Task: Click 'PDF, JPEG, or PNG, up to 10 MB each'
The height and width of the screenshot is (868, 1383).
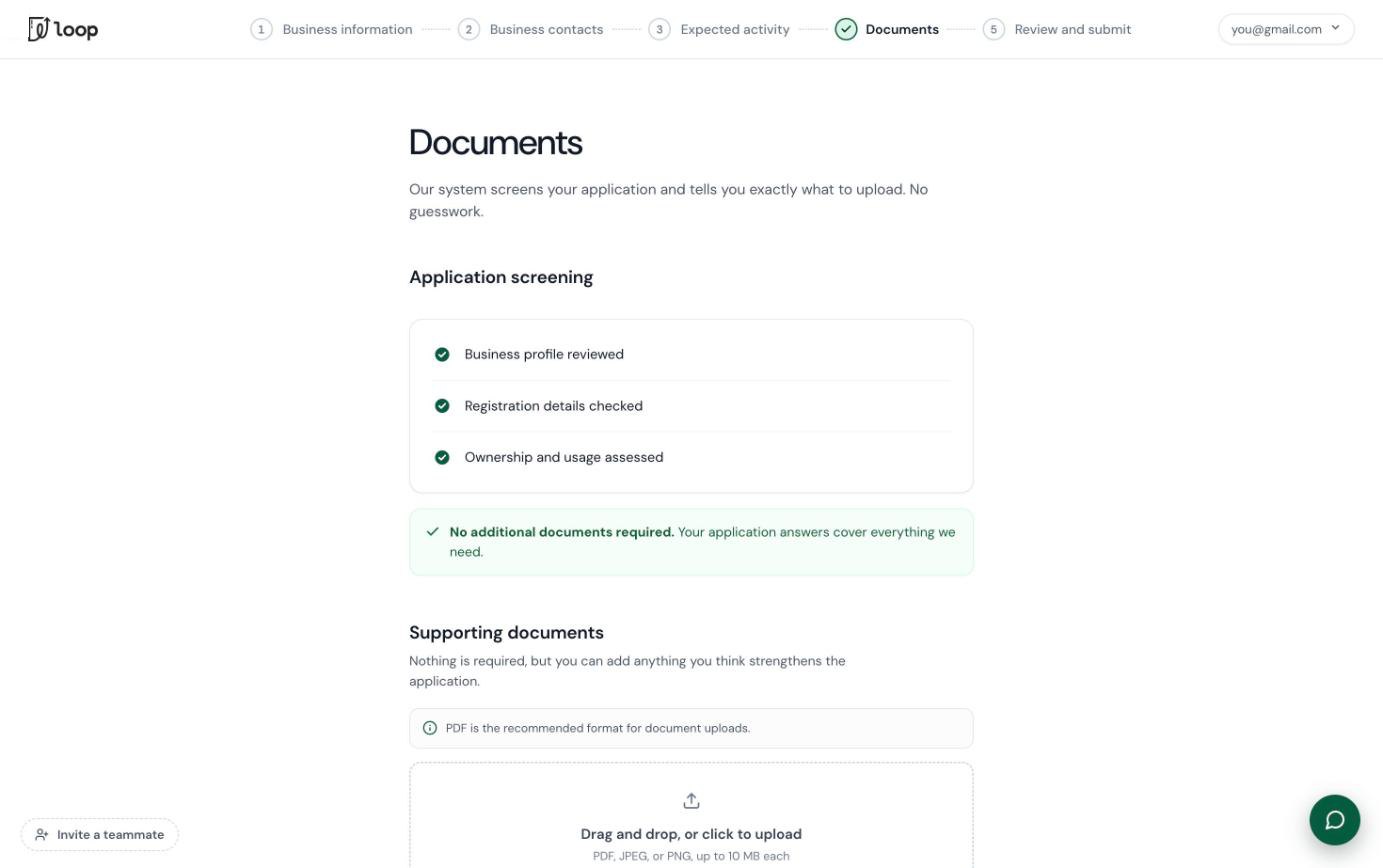Action: pos(691,856)
